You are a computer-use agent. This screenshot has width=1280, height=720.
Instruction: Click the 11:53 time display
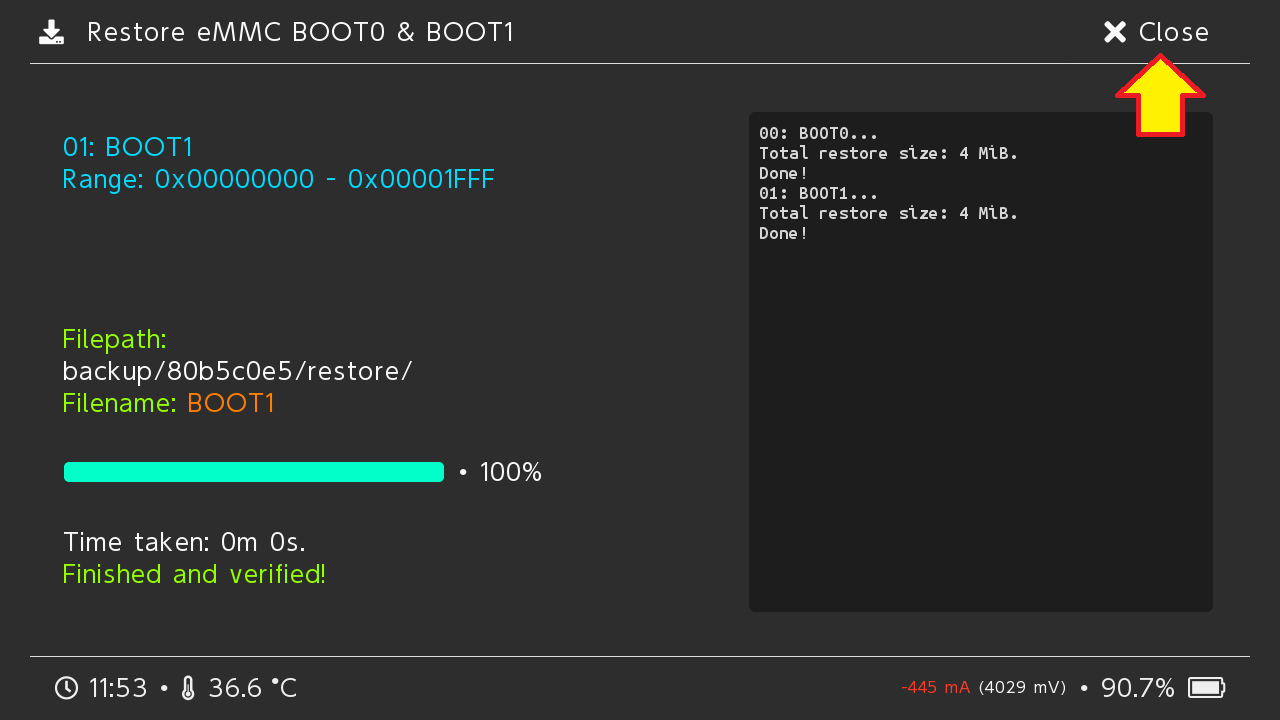[x=118, y=688]
